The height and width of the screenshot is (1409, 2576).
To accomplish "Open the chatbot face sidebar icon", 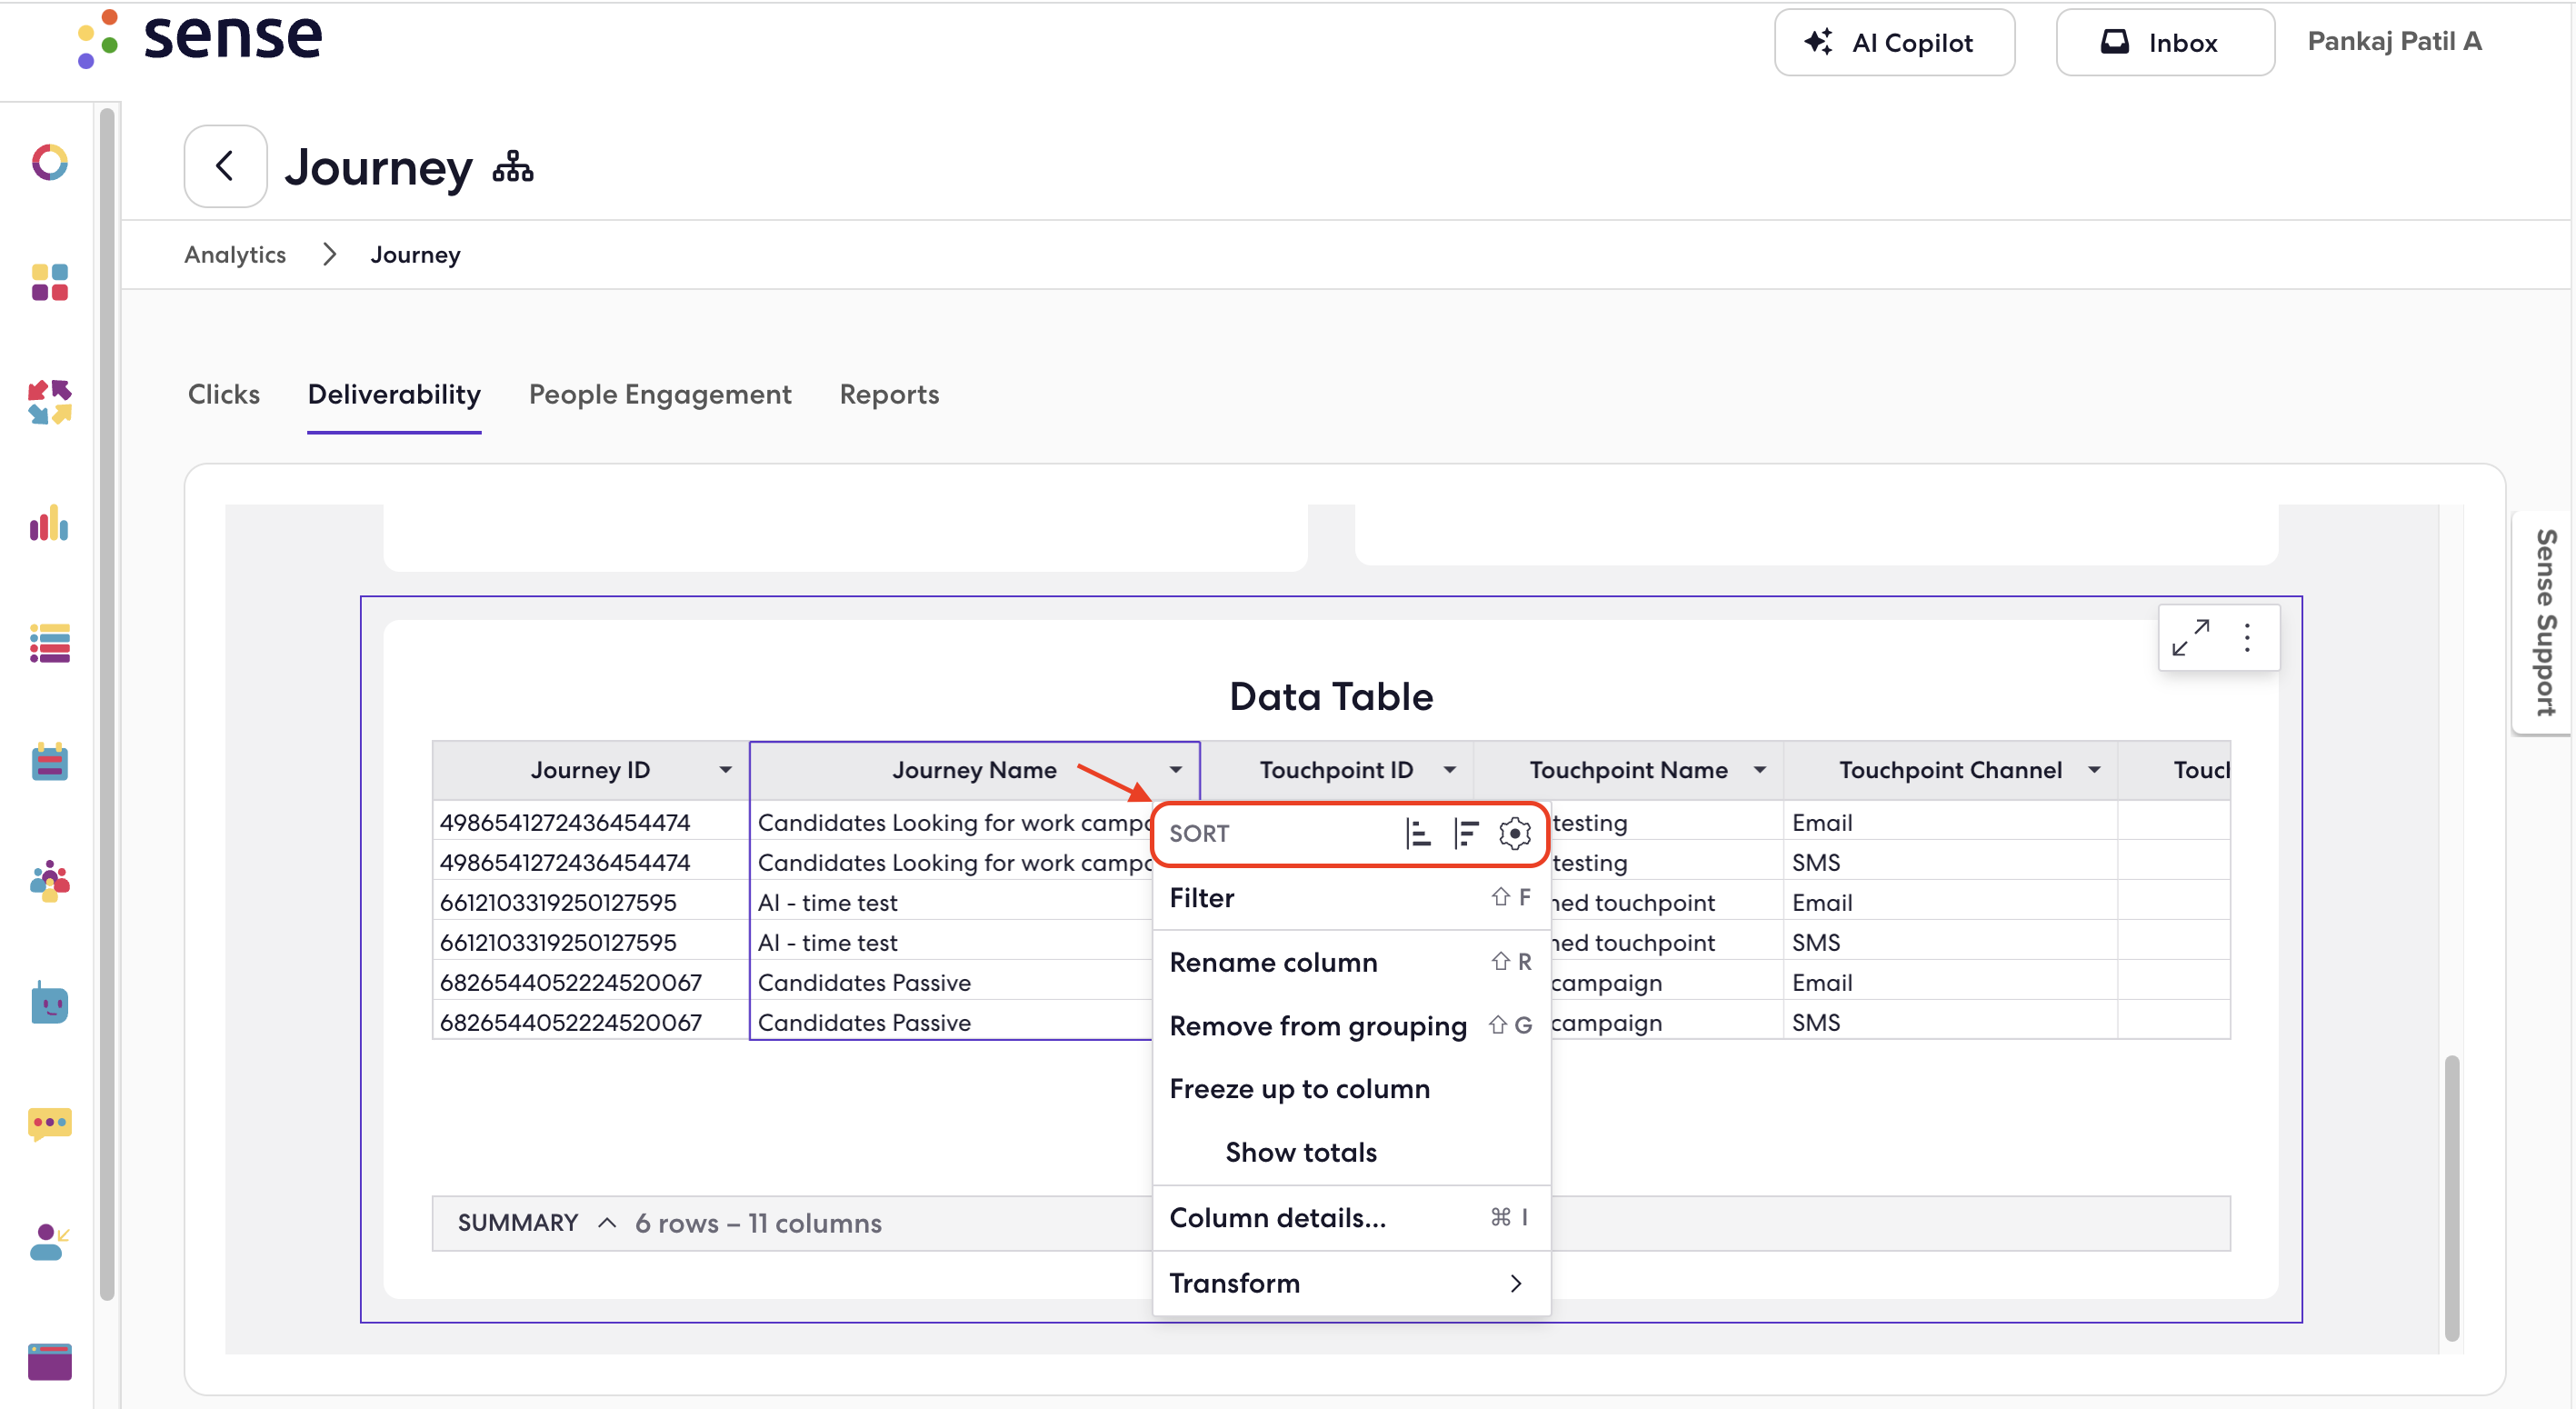I will coord(49,1003).
